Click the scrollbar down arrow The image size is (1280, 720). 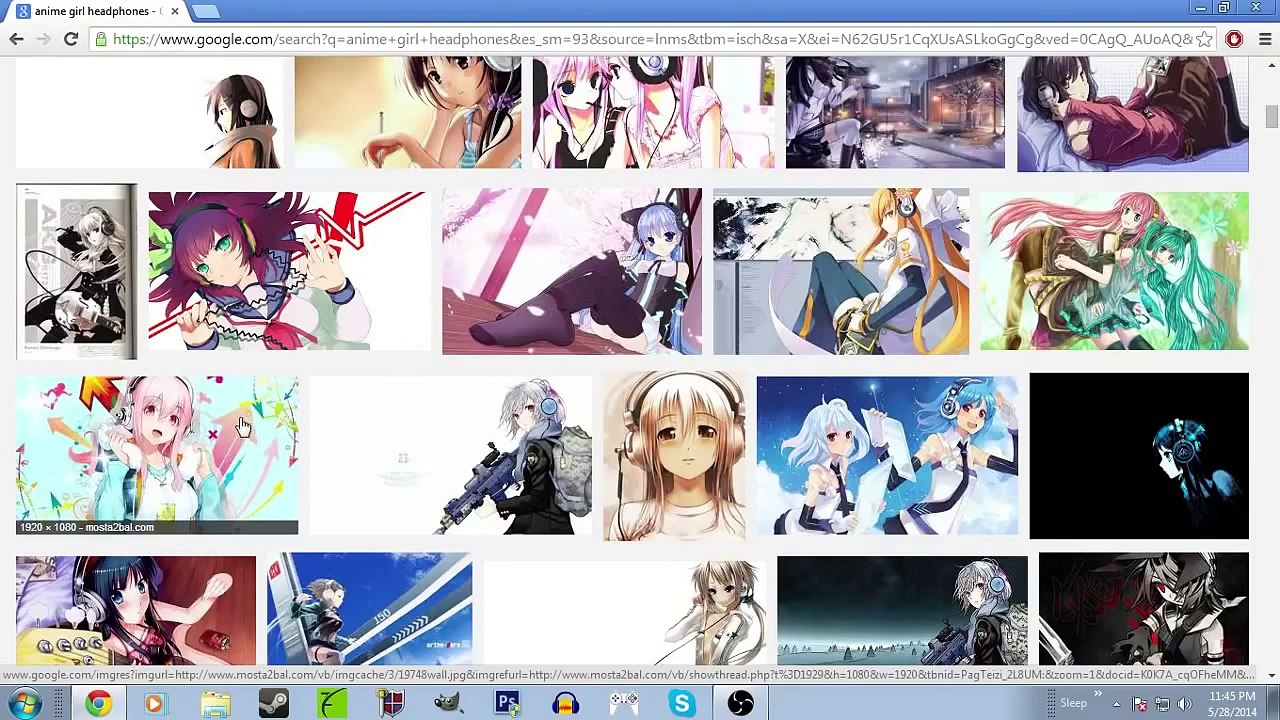coord(1271,675)
